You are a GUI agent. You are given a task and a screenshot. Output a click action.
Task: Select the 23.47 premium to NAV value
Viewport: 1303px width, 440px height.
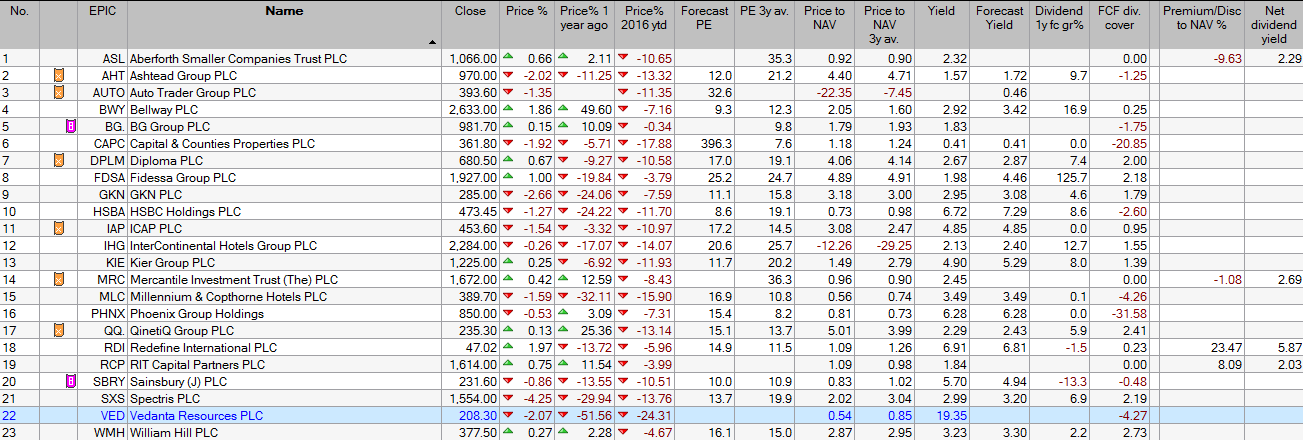click(1227, 348)
